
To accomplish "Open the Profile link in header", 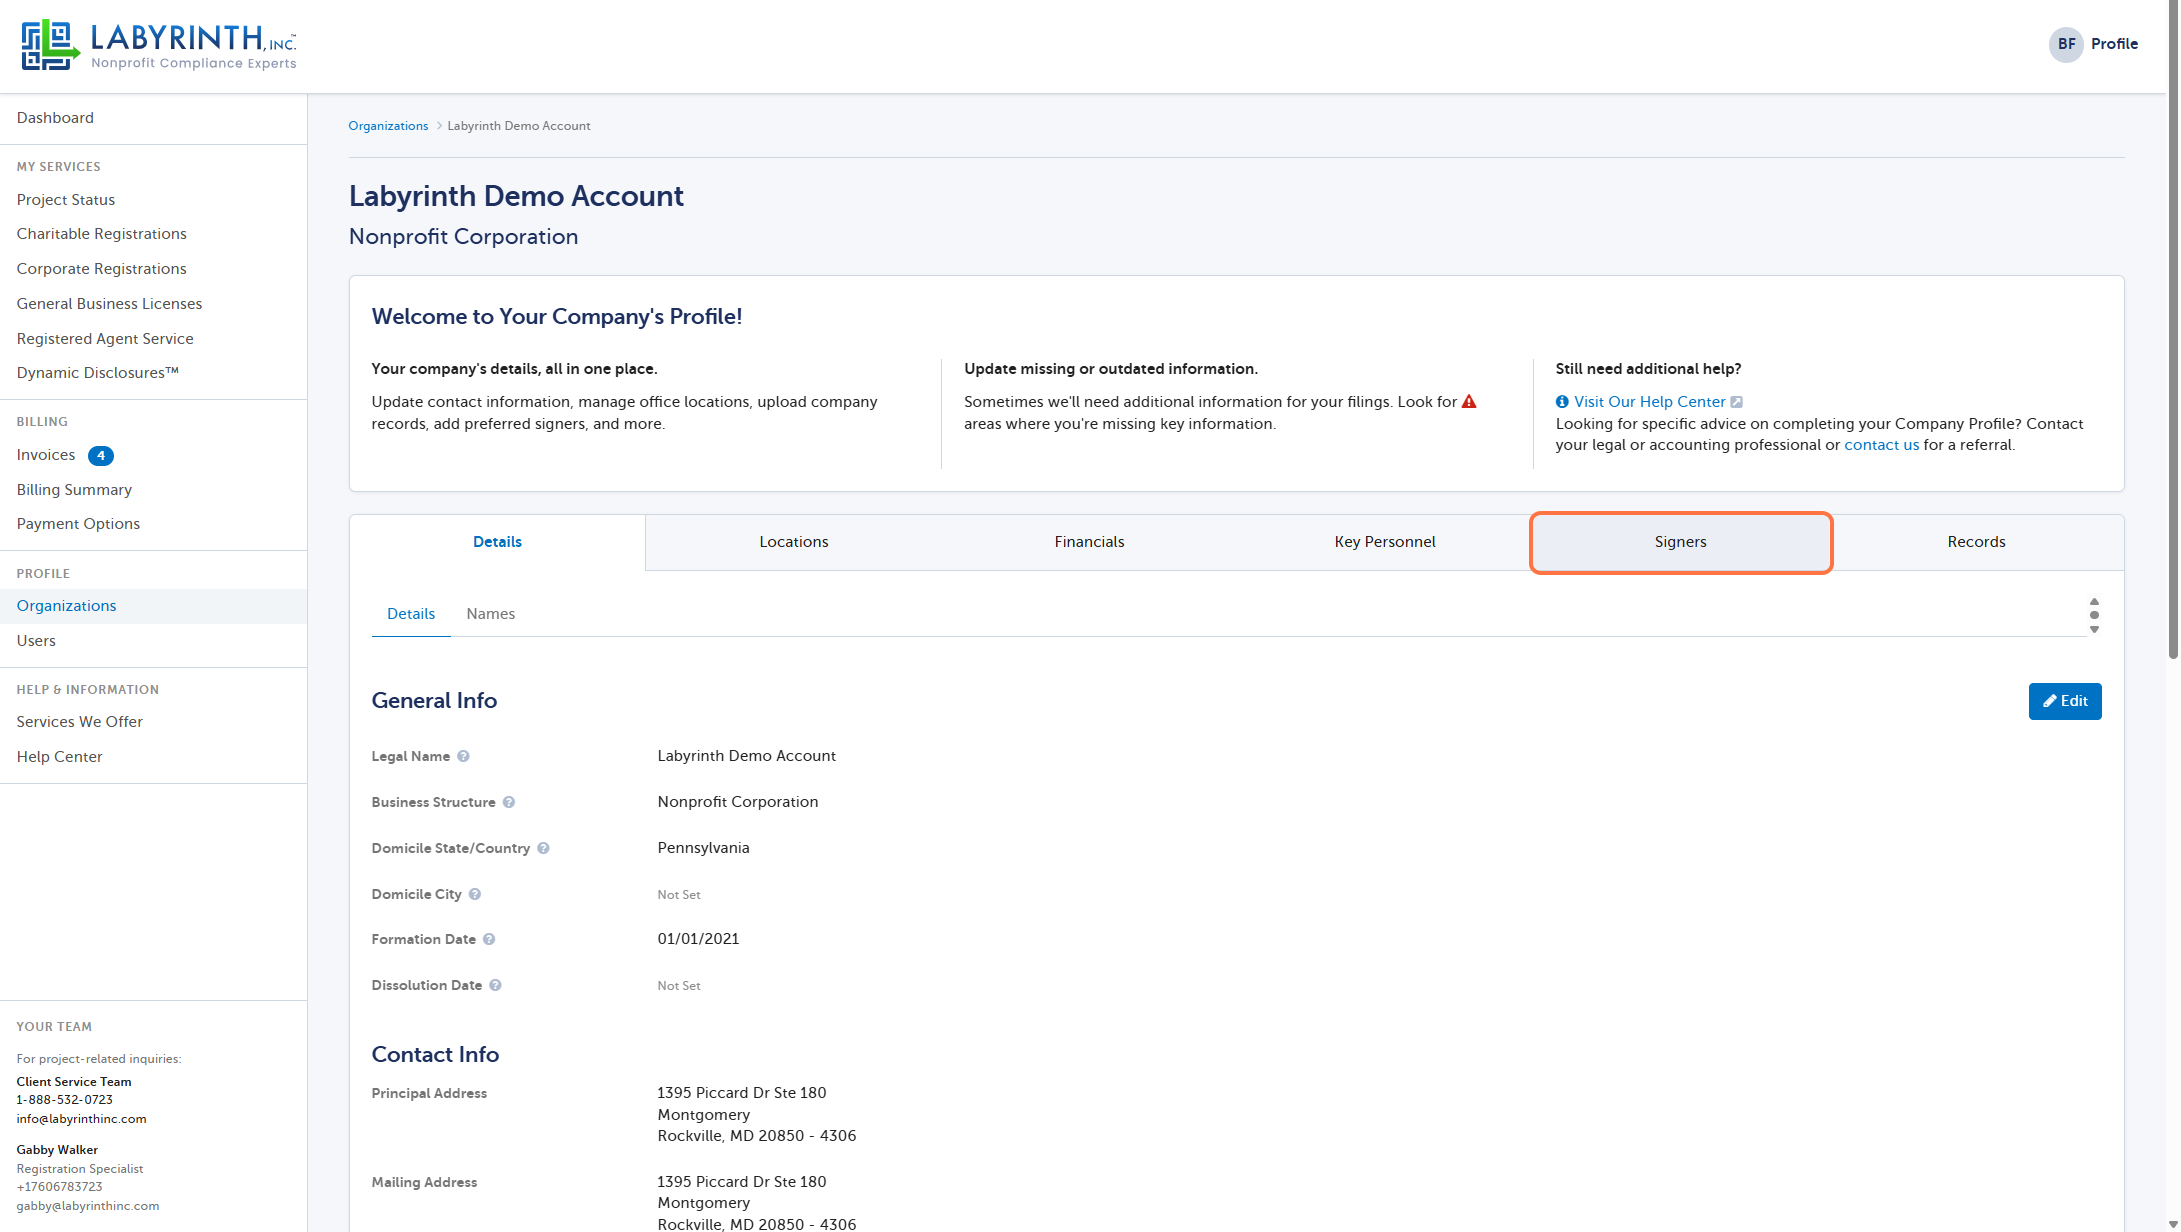I will click(2115, 44).
